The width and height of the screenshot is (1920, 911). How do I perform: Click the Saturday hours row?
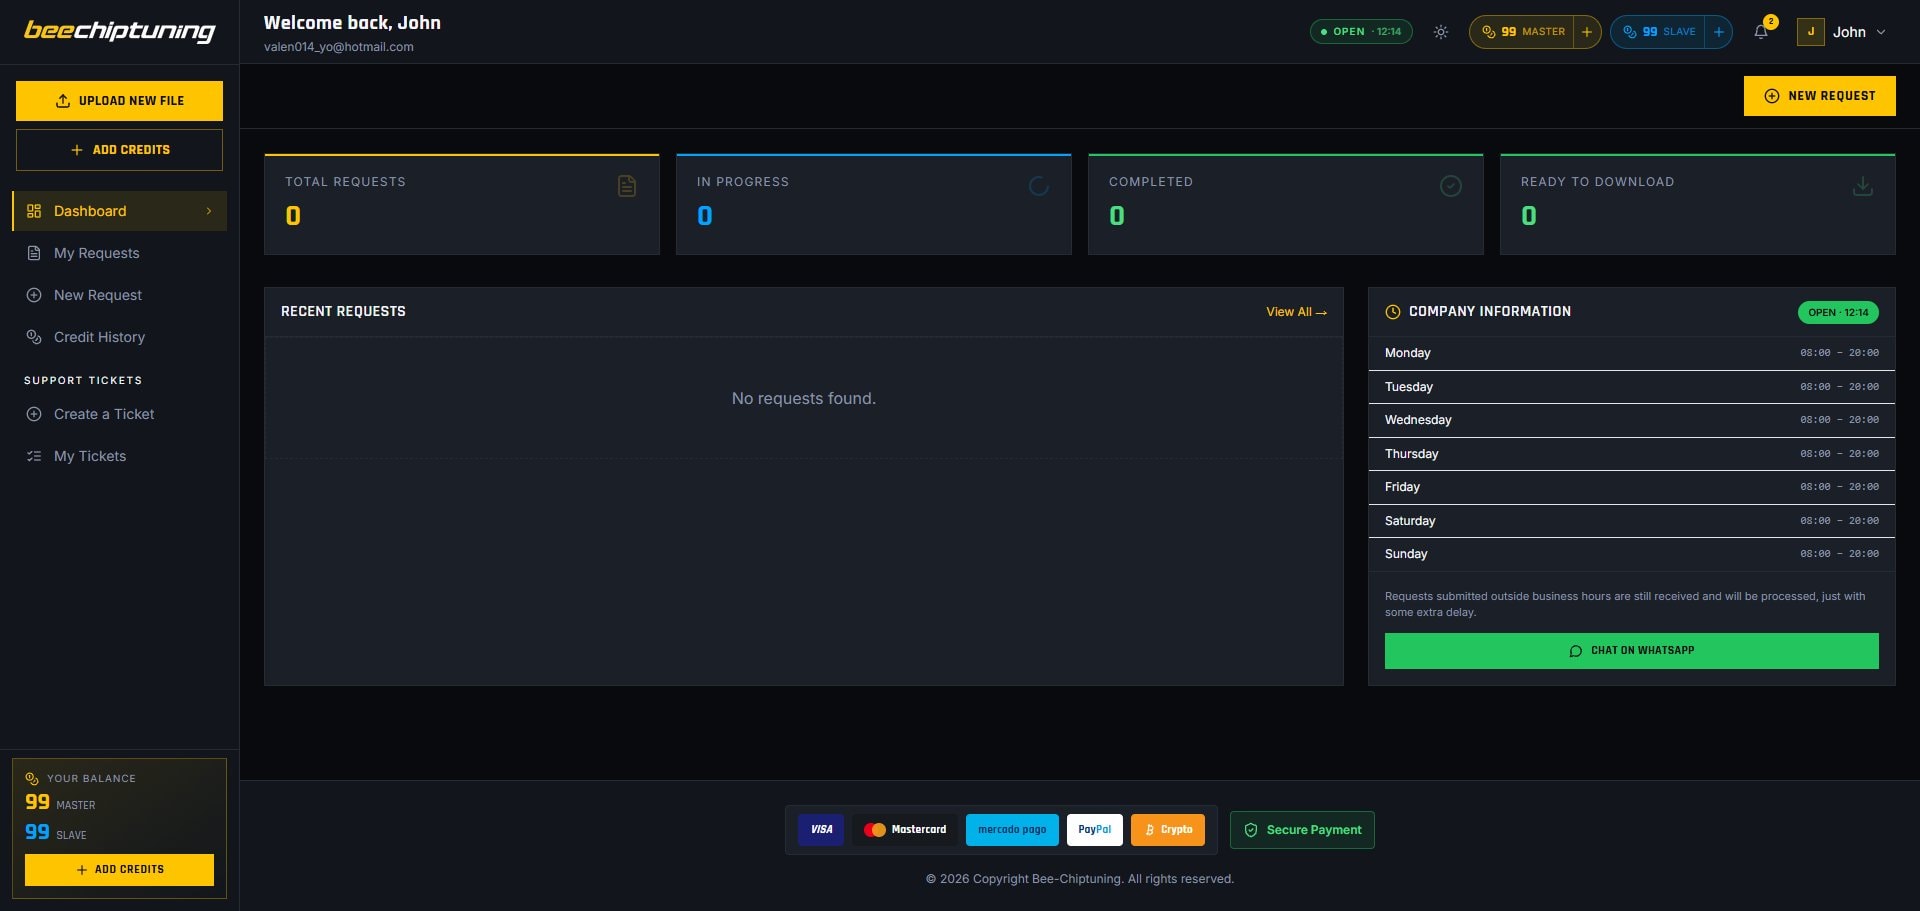pos(1632,521)
